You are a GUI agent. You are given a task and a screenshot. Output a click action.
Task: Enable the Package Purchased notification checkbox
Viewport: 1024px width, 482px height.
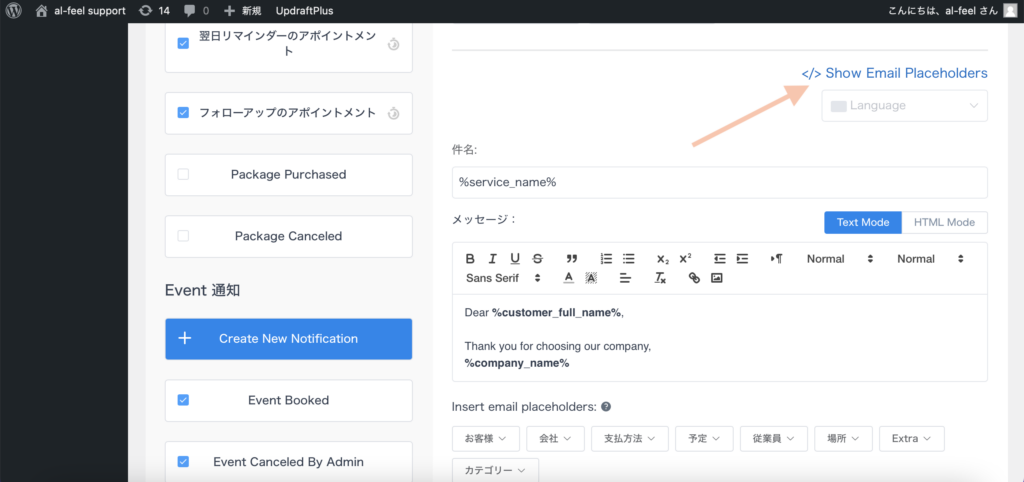pos(183,174)
